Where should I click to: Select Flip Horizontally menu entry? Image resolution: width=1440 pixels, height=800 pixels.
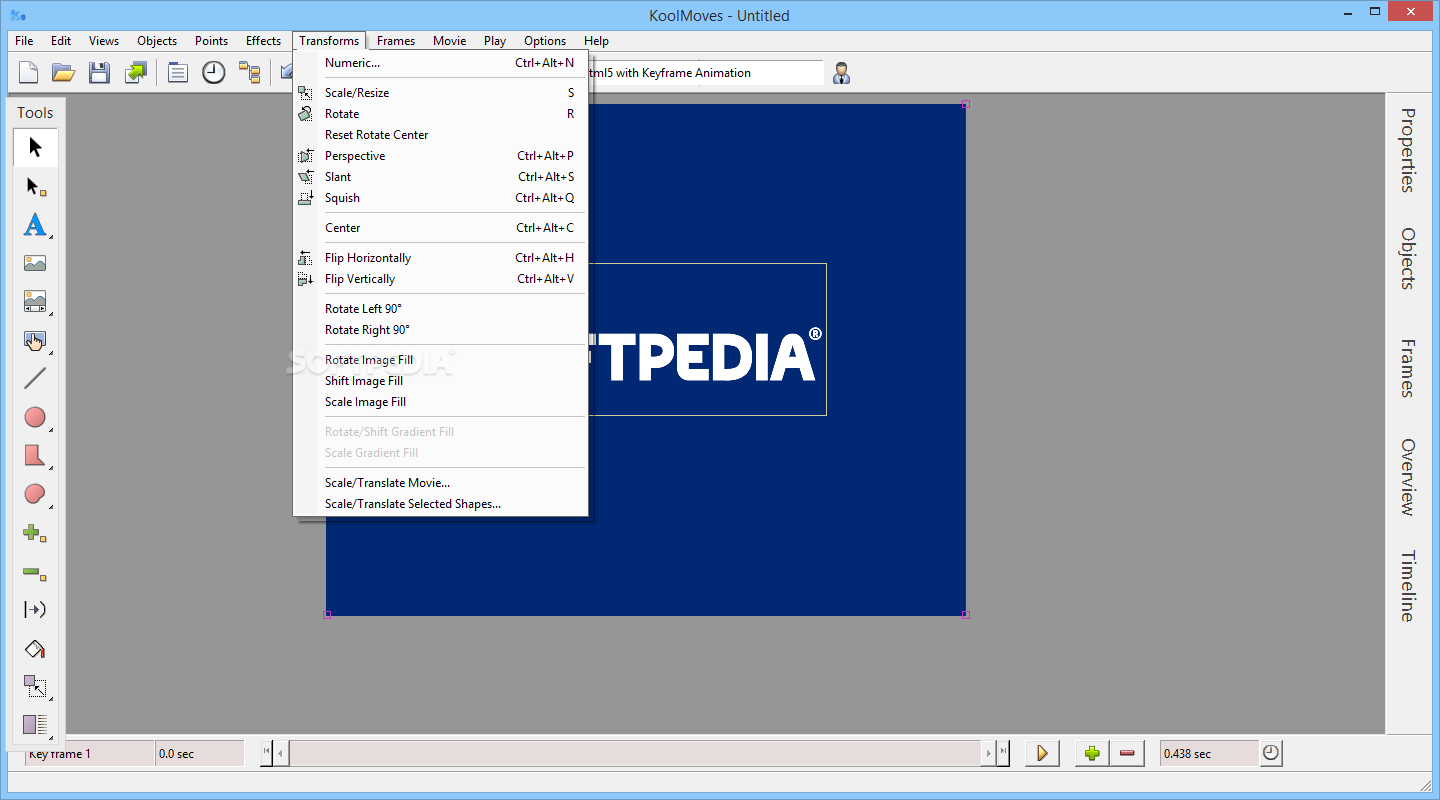click(x=440, y=258)
